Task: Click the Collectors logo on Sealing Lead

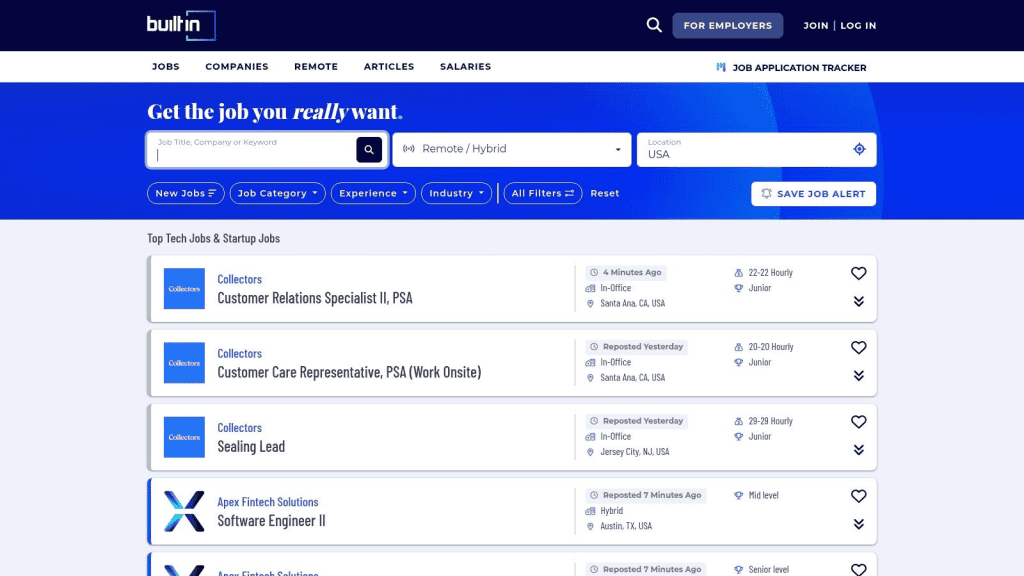Action: [184, 437]
